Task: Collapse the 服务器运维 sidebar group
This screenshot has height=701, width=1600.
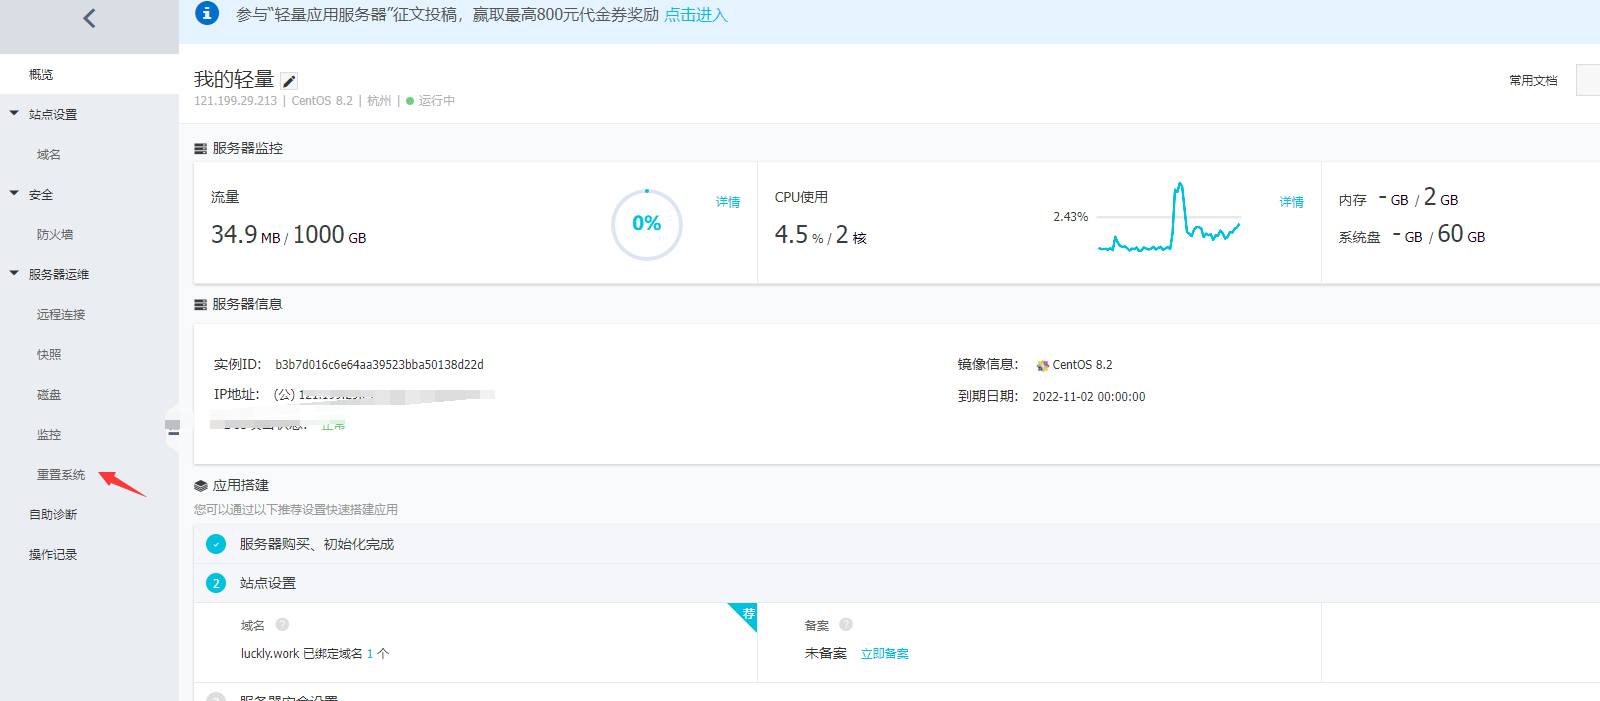Action: pyautogui.click(x=14, y=274)
